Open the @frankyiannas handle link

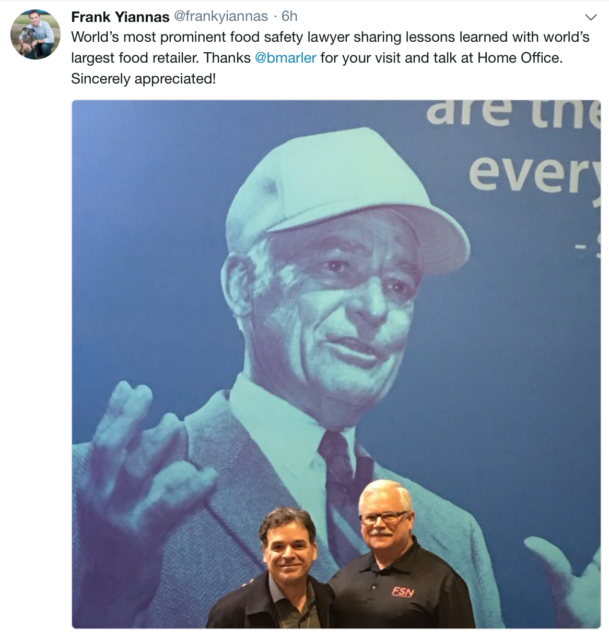[221, 16]
